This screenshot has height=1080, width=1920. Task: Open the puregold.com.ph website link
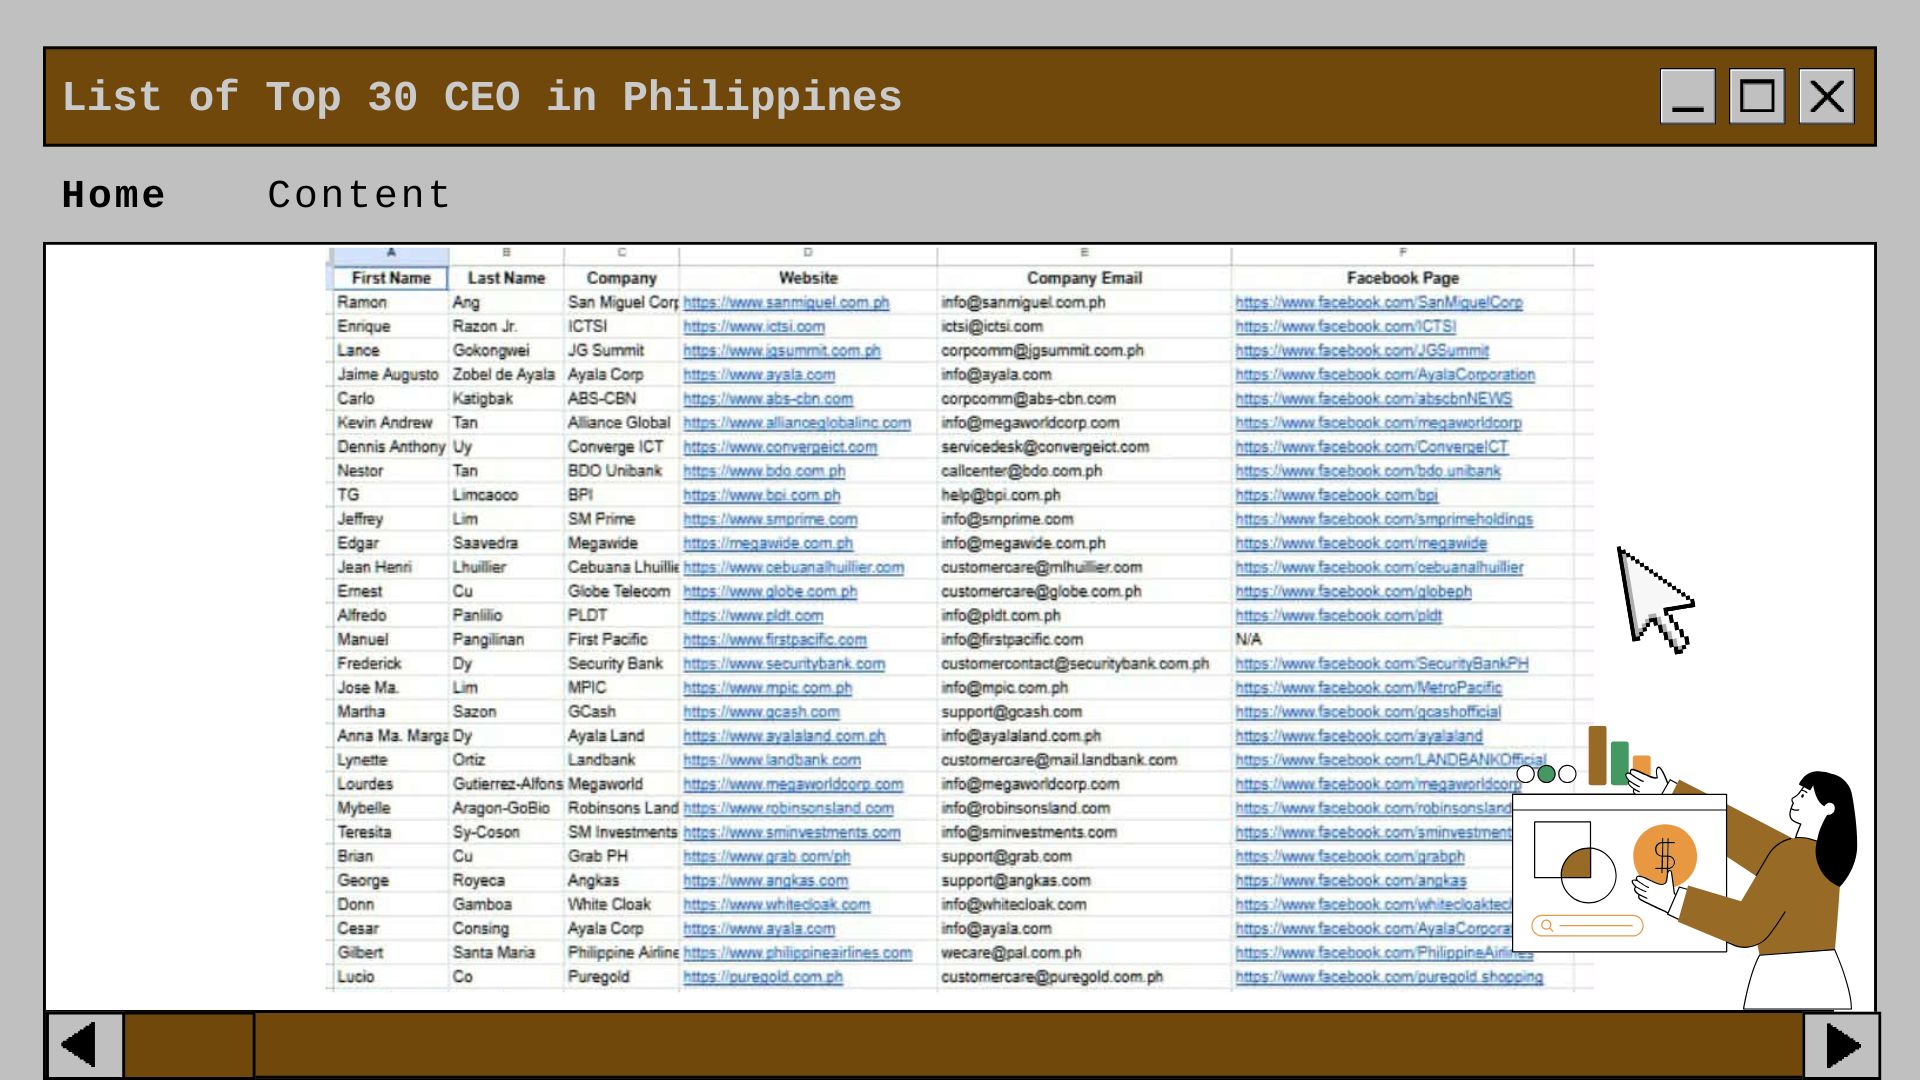click(x=763, y=976)
